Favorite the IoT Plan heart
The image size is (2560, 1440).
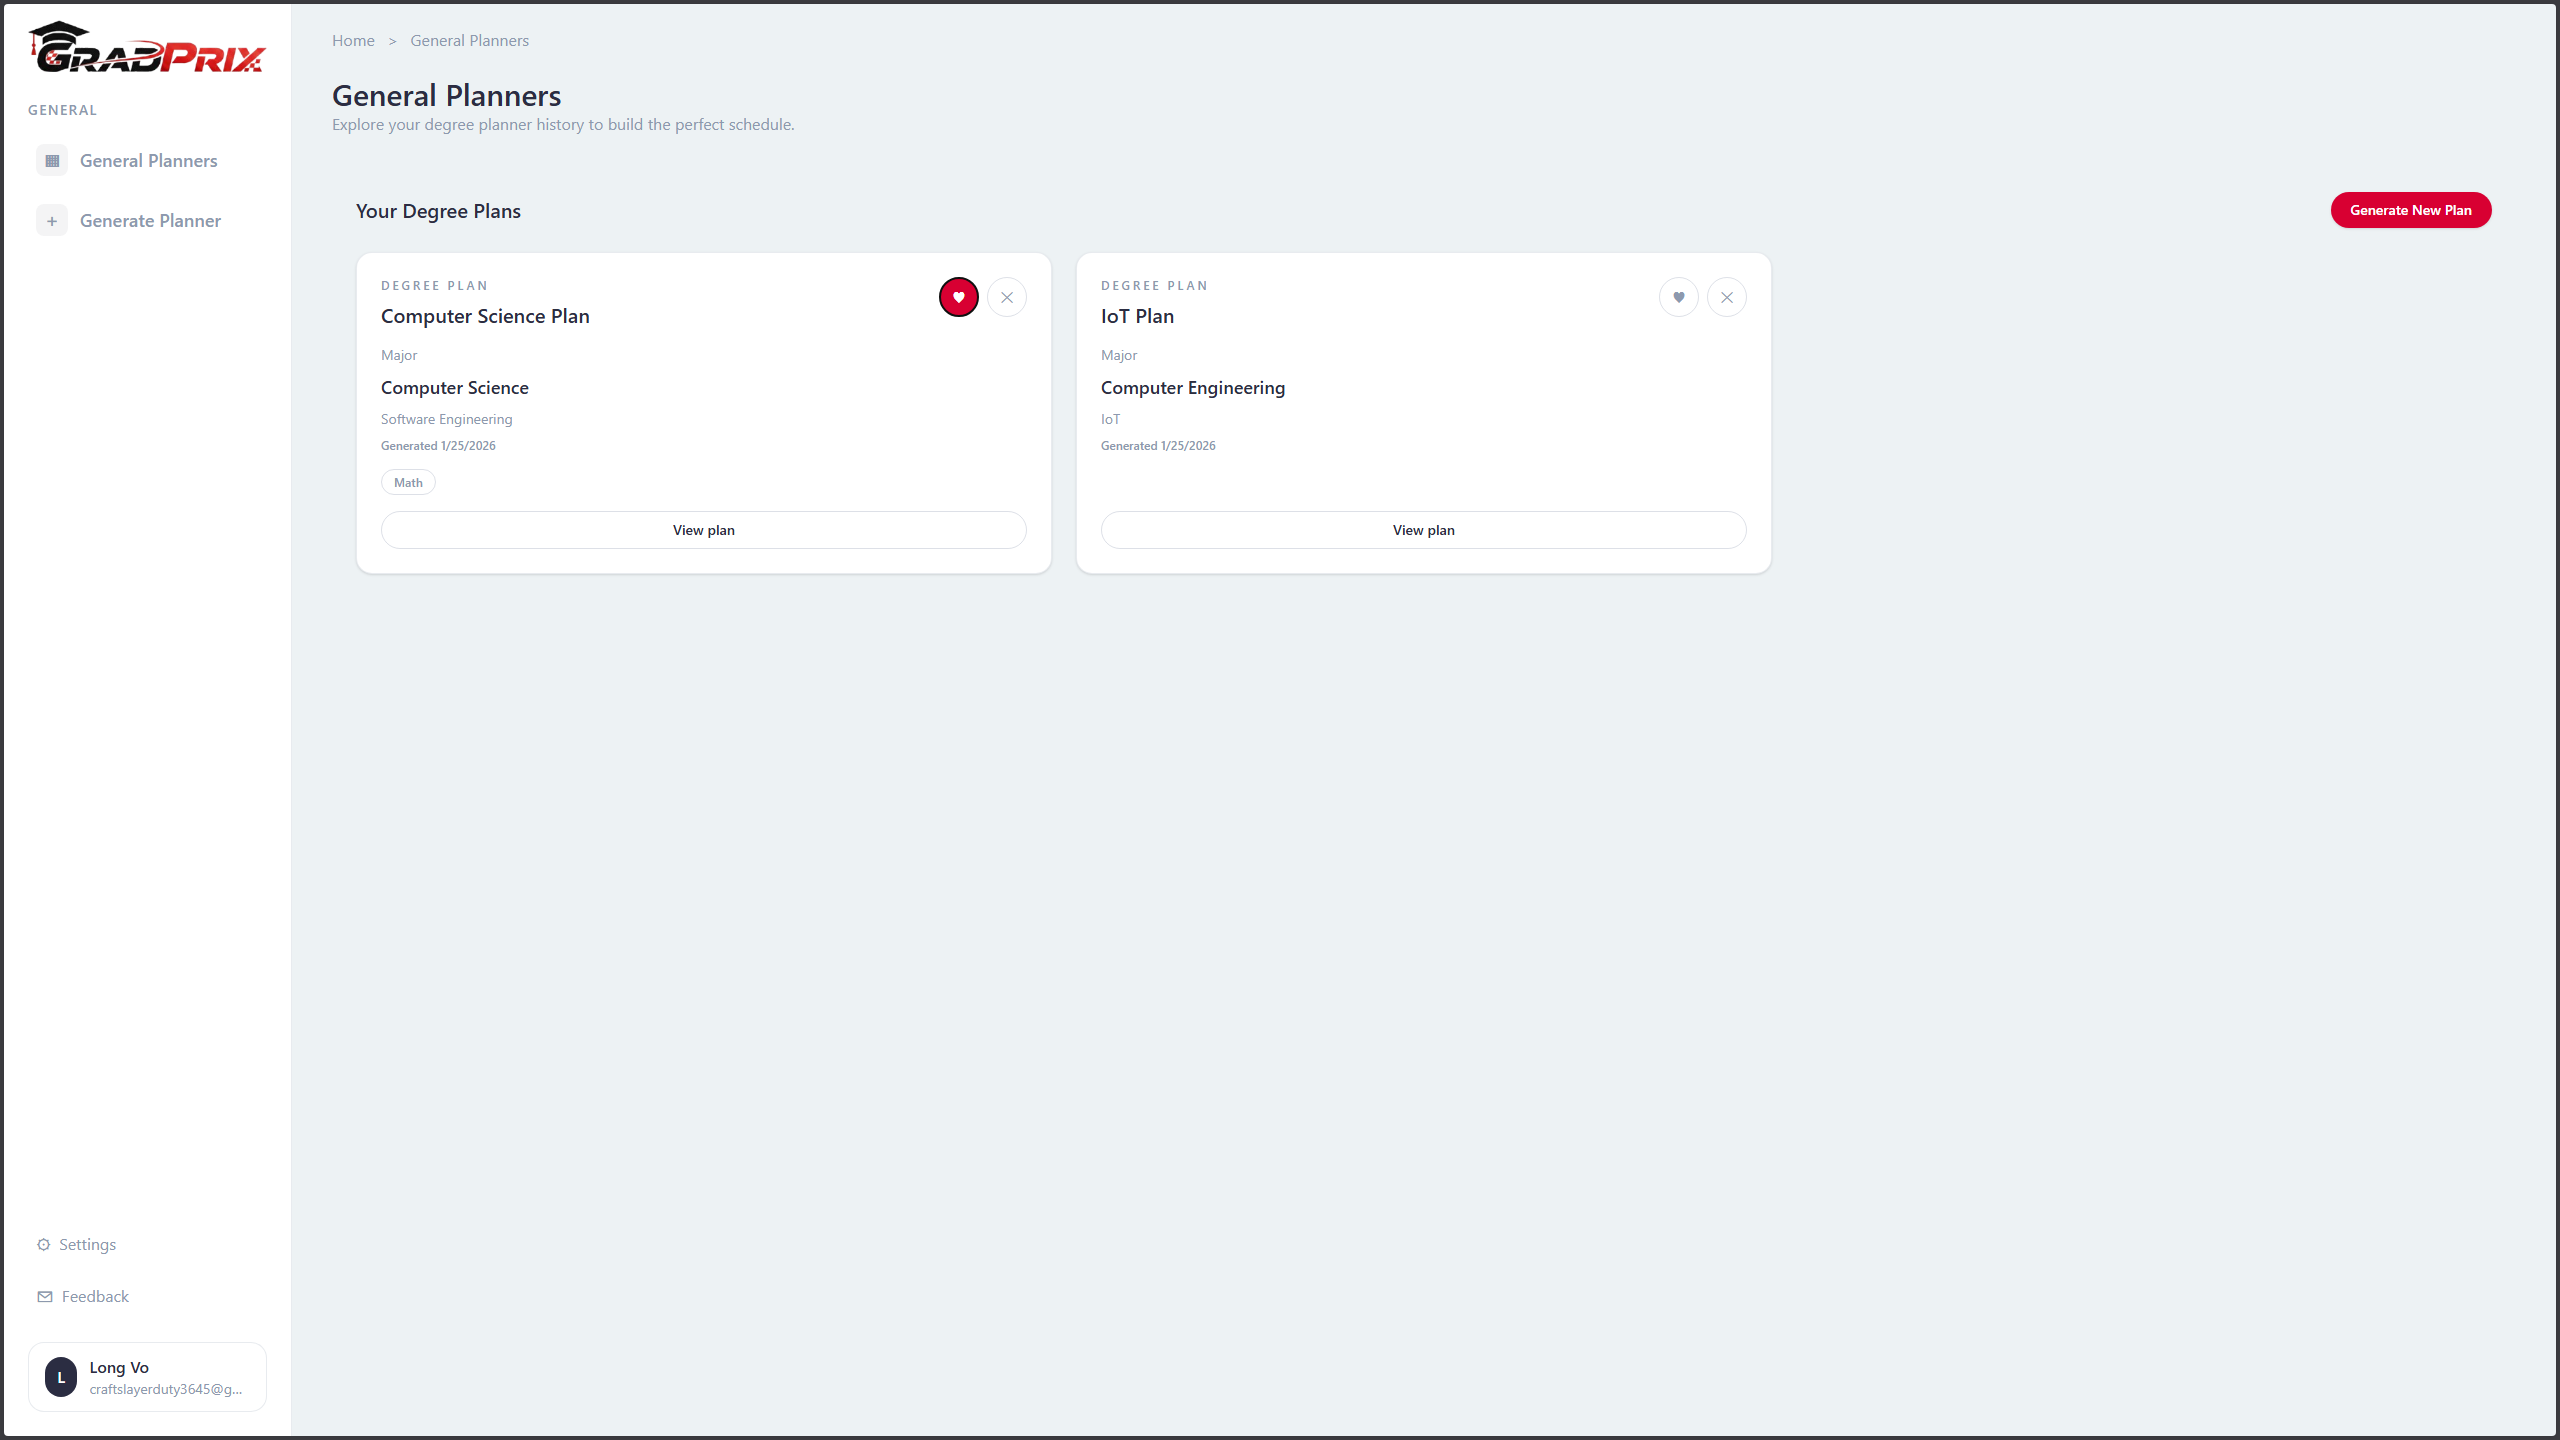pyautogui.click(x=1678, y=297)
